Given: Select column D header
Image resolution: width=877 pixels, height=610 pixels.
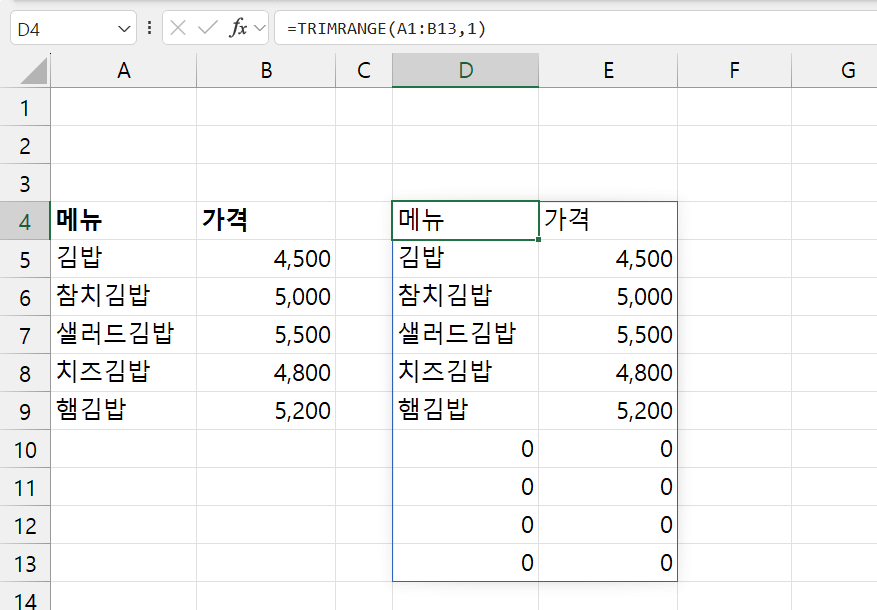Looking at the screenshot, I should [465, 70].
